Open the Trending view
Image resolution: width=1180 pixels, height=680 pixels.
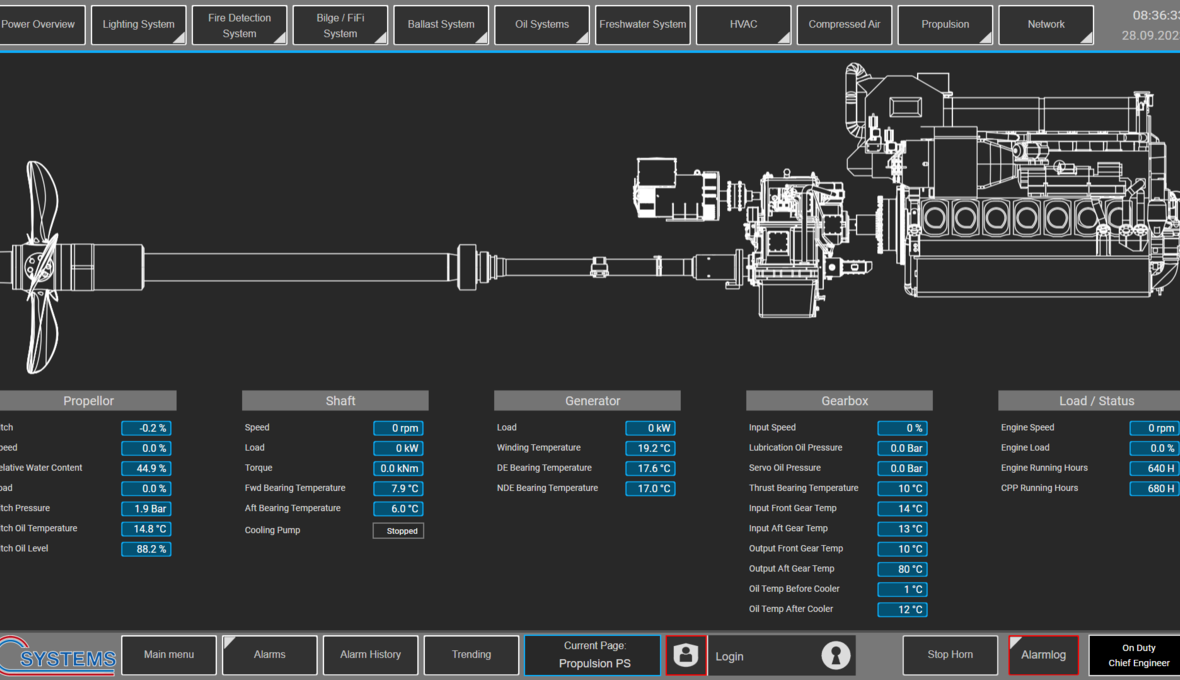[471, 655]
